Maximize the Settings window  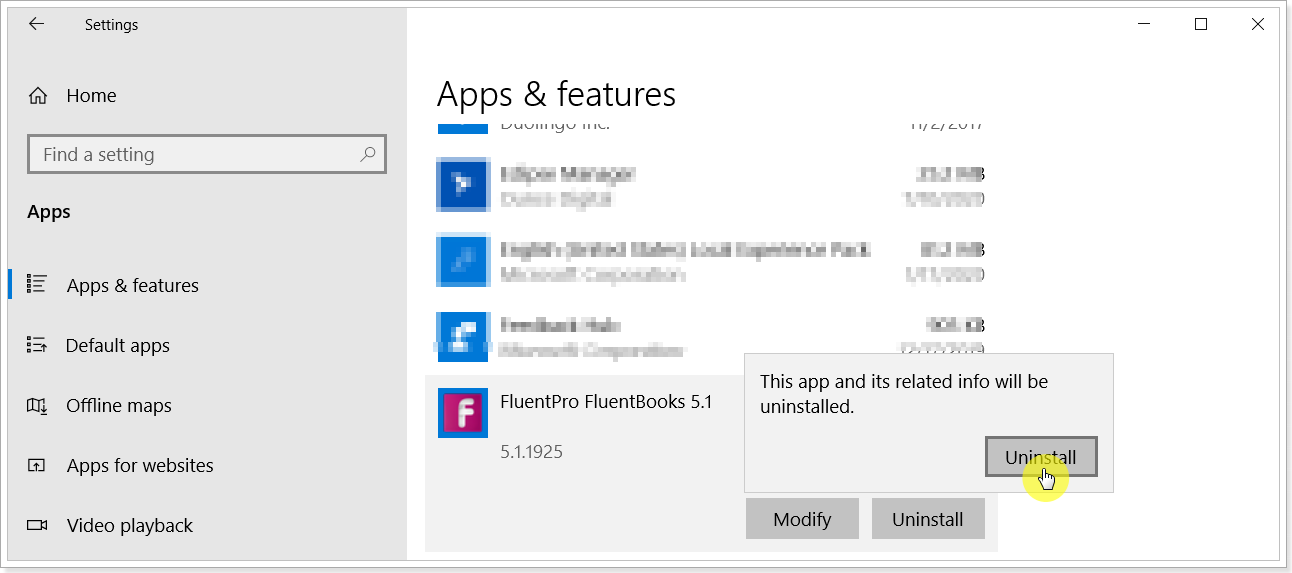[x=1201, y=24]
